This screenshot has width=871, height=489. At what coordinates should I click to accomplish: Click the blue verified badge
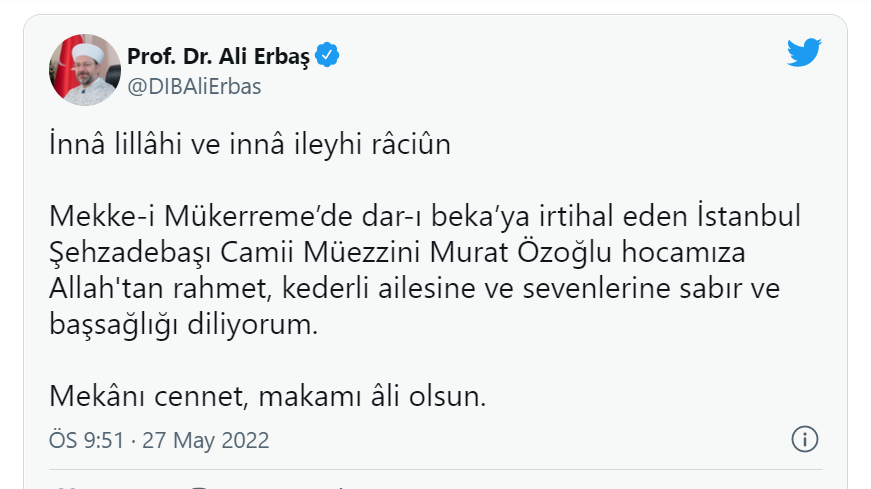[x=327, y=56]
